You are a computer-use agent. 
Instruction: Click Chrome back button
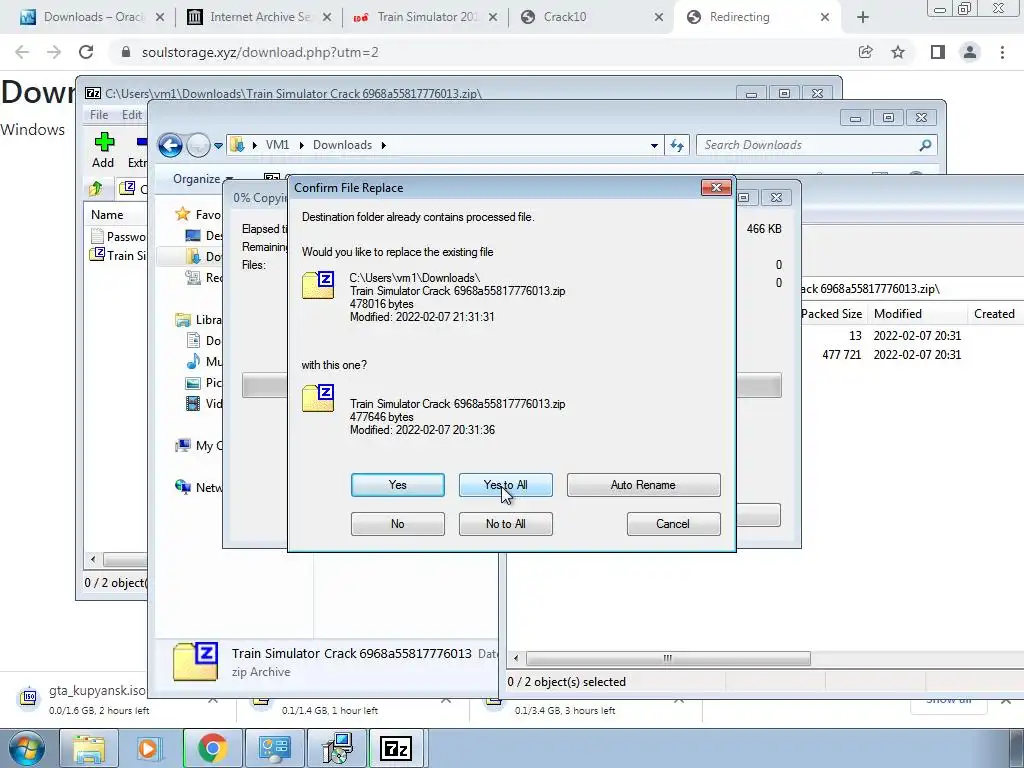(22, 52)
